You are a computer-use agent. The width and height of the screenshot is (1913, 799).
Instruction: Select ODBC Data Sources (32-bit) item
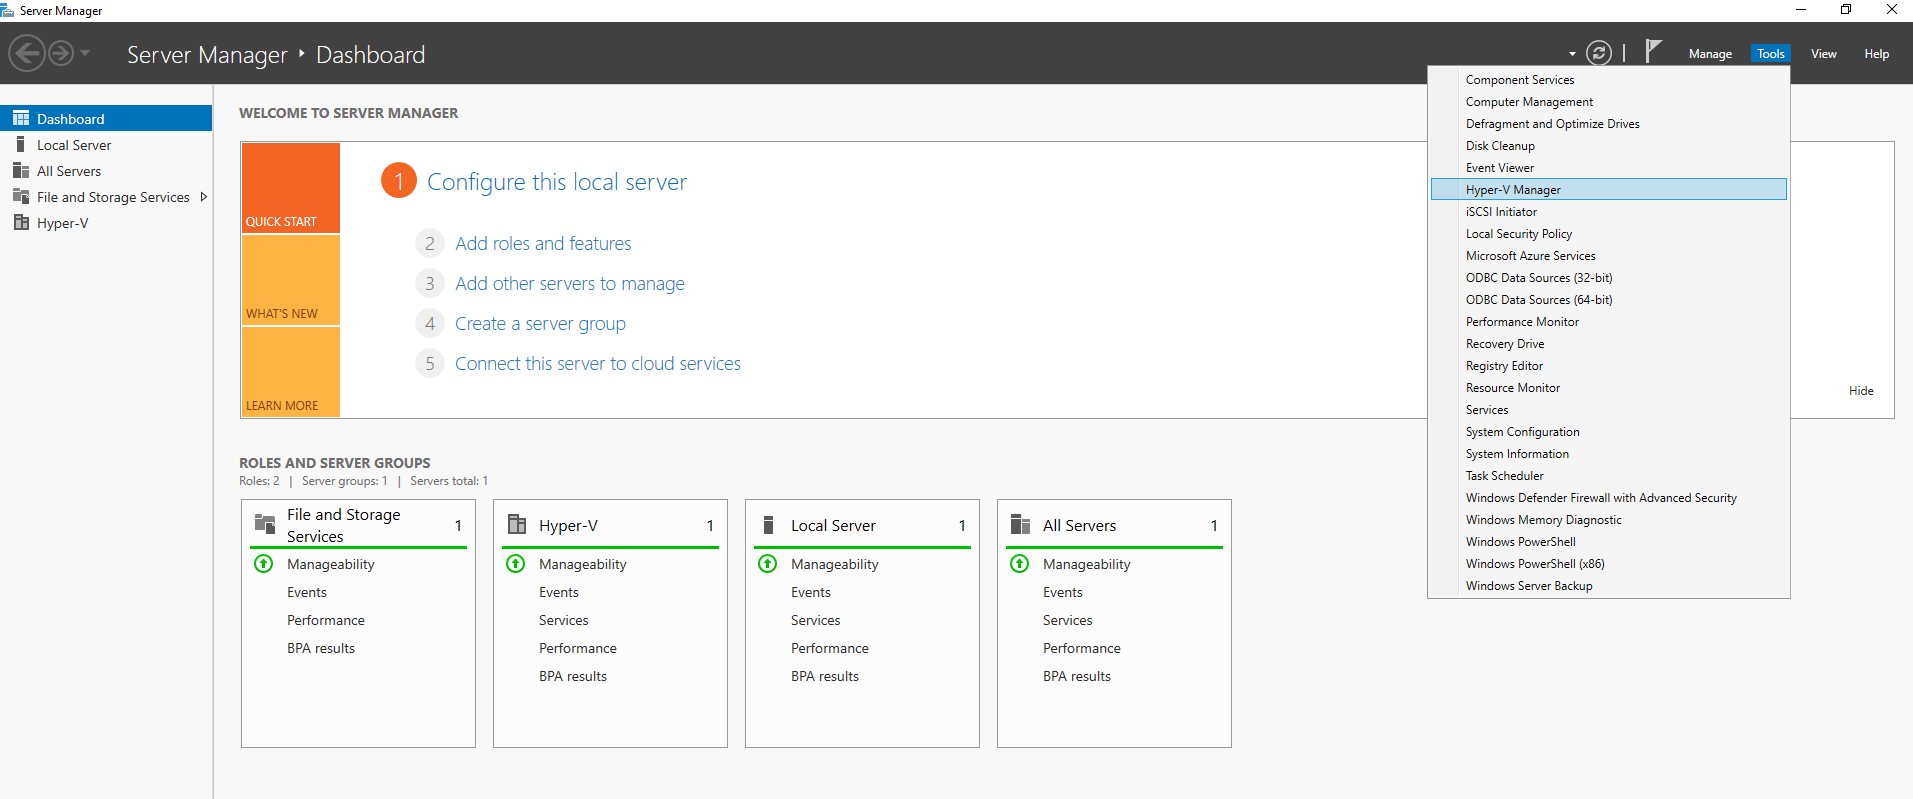click(x=1609, y=278)
